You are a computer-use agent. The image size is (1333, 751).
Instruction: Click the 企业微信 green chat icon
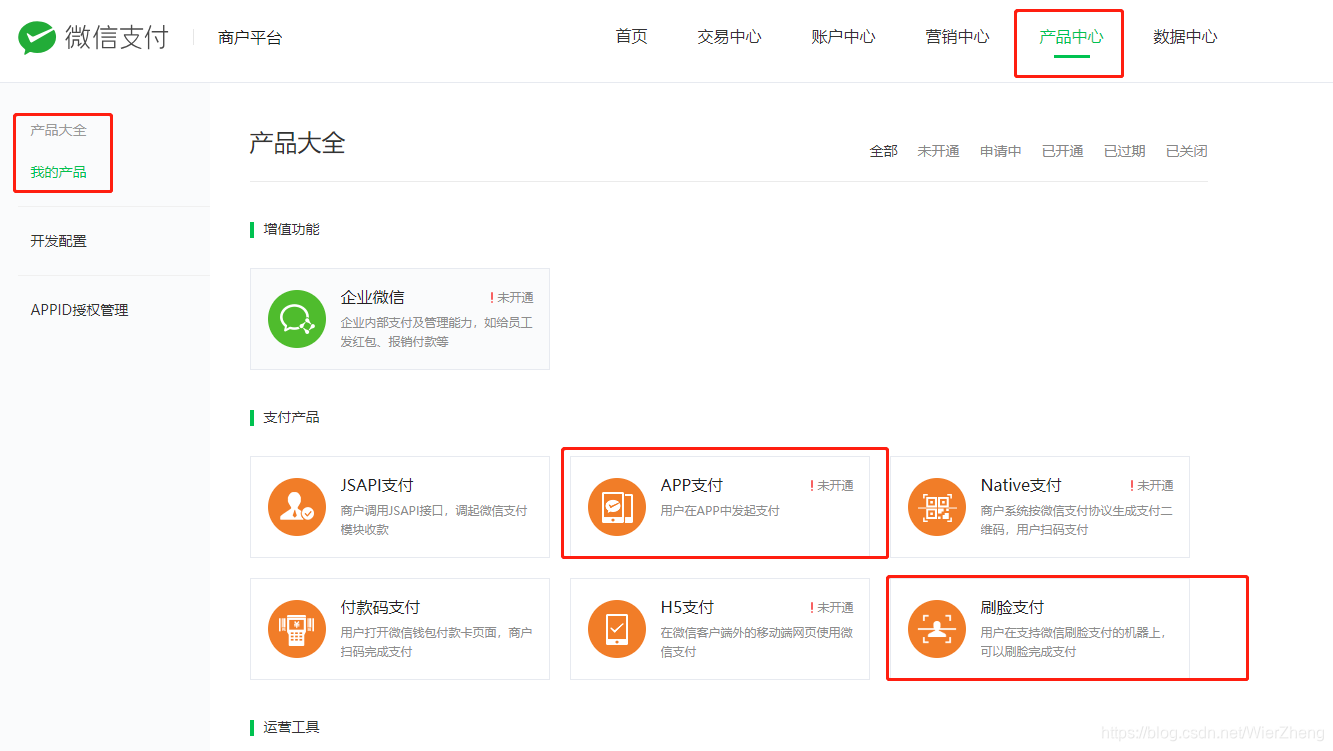(297, 319)
